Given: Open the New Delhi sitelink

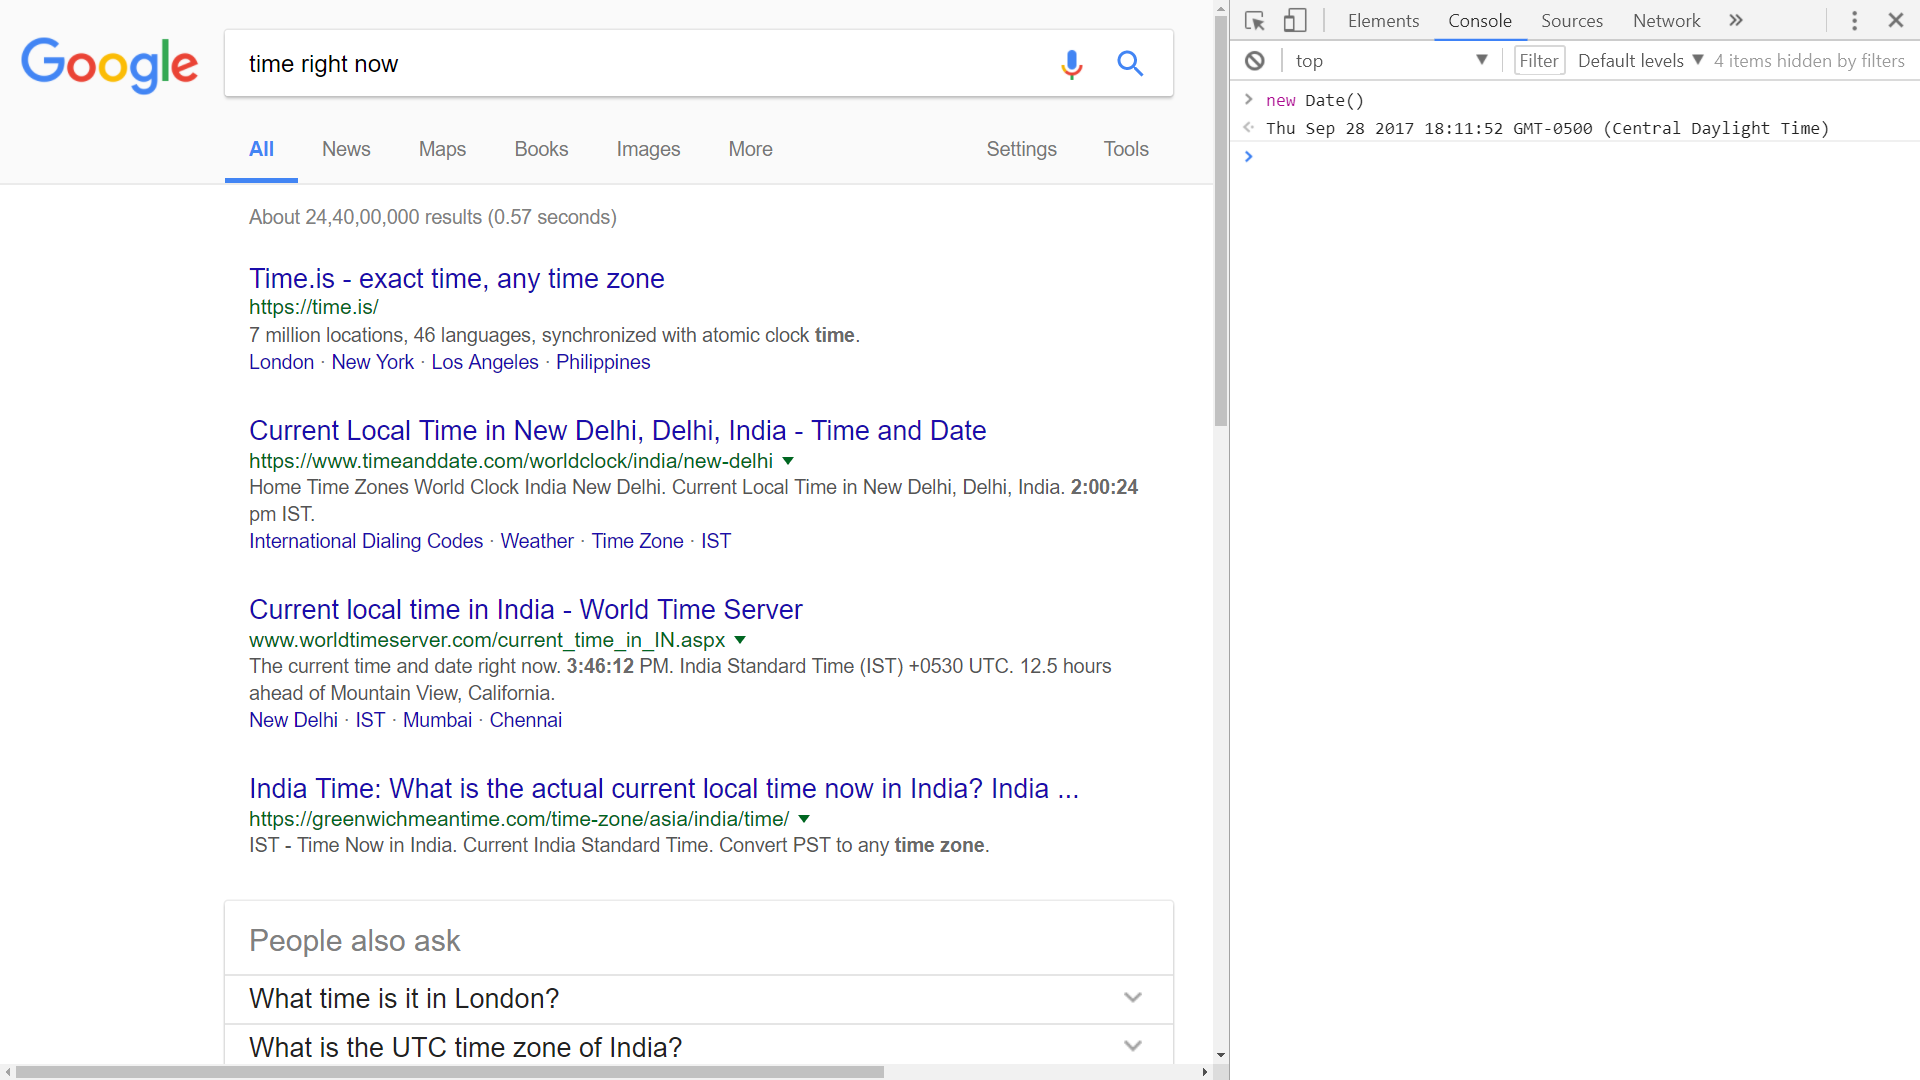Looking at the screenshot, I should (293, 721).
